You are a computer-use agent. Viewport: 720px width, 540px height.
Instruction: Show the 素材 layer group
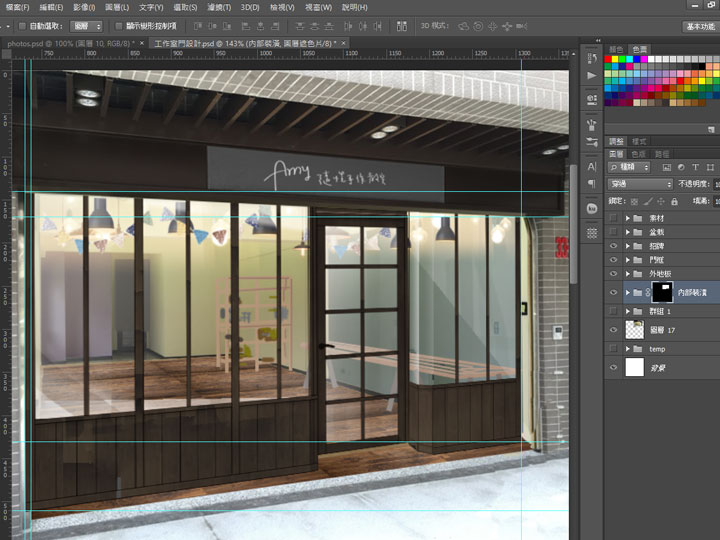[x=612, y=217]
